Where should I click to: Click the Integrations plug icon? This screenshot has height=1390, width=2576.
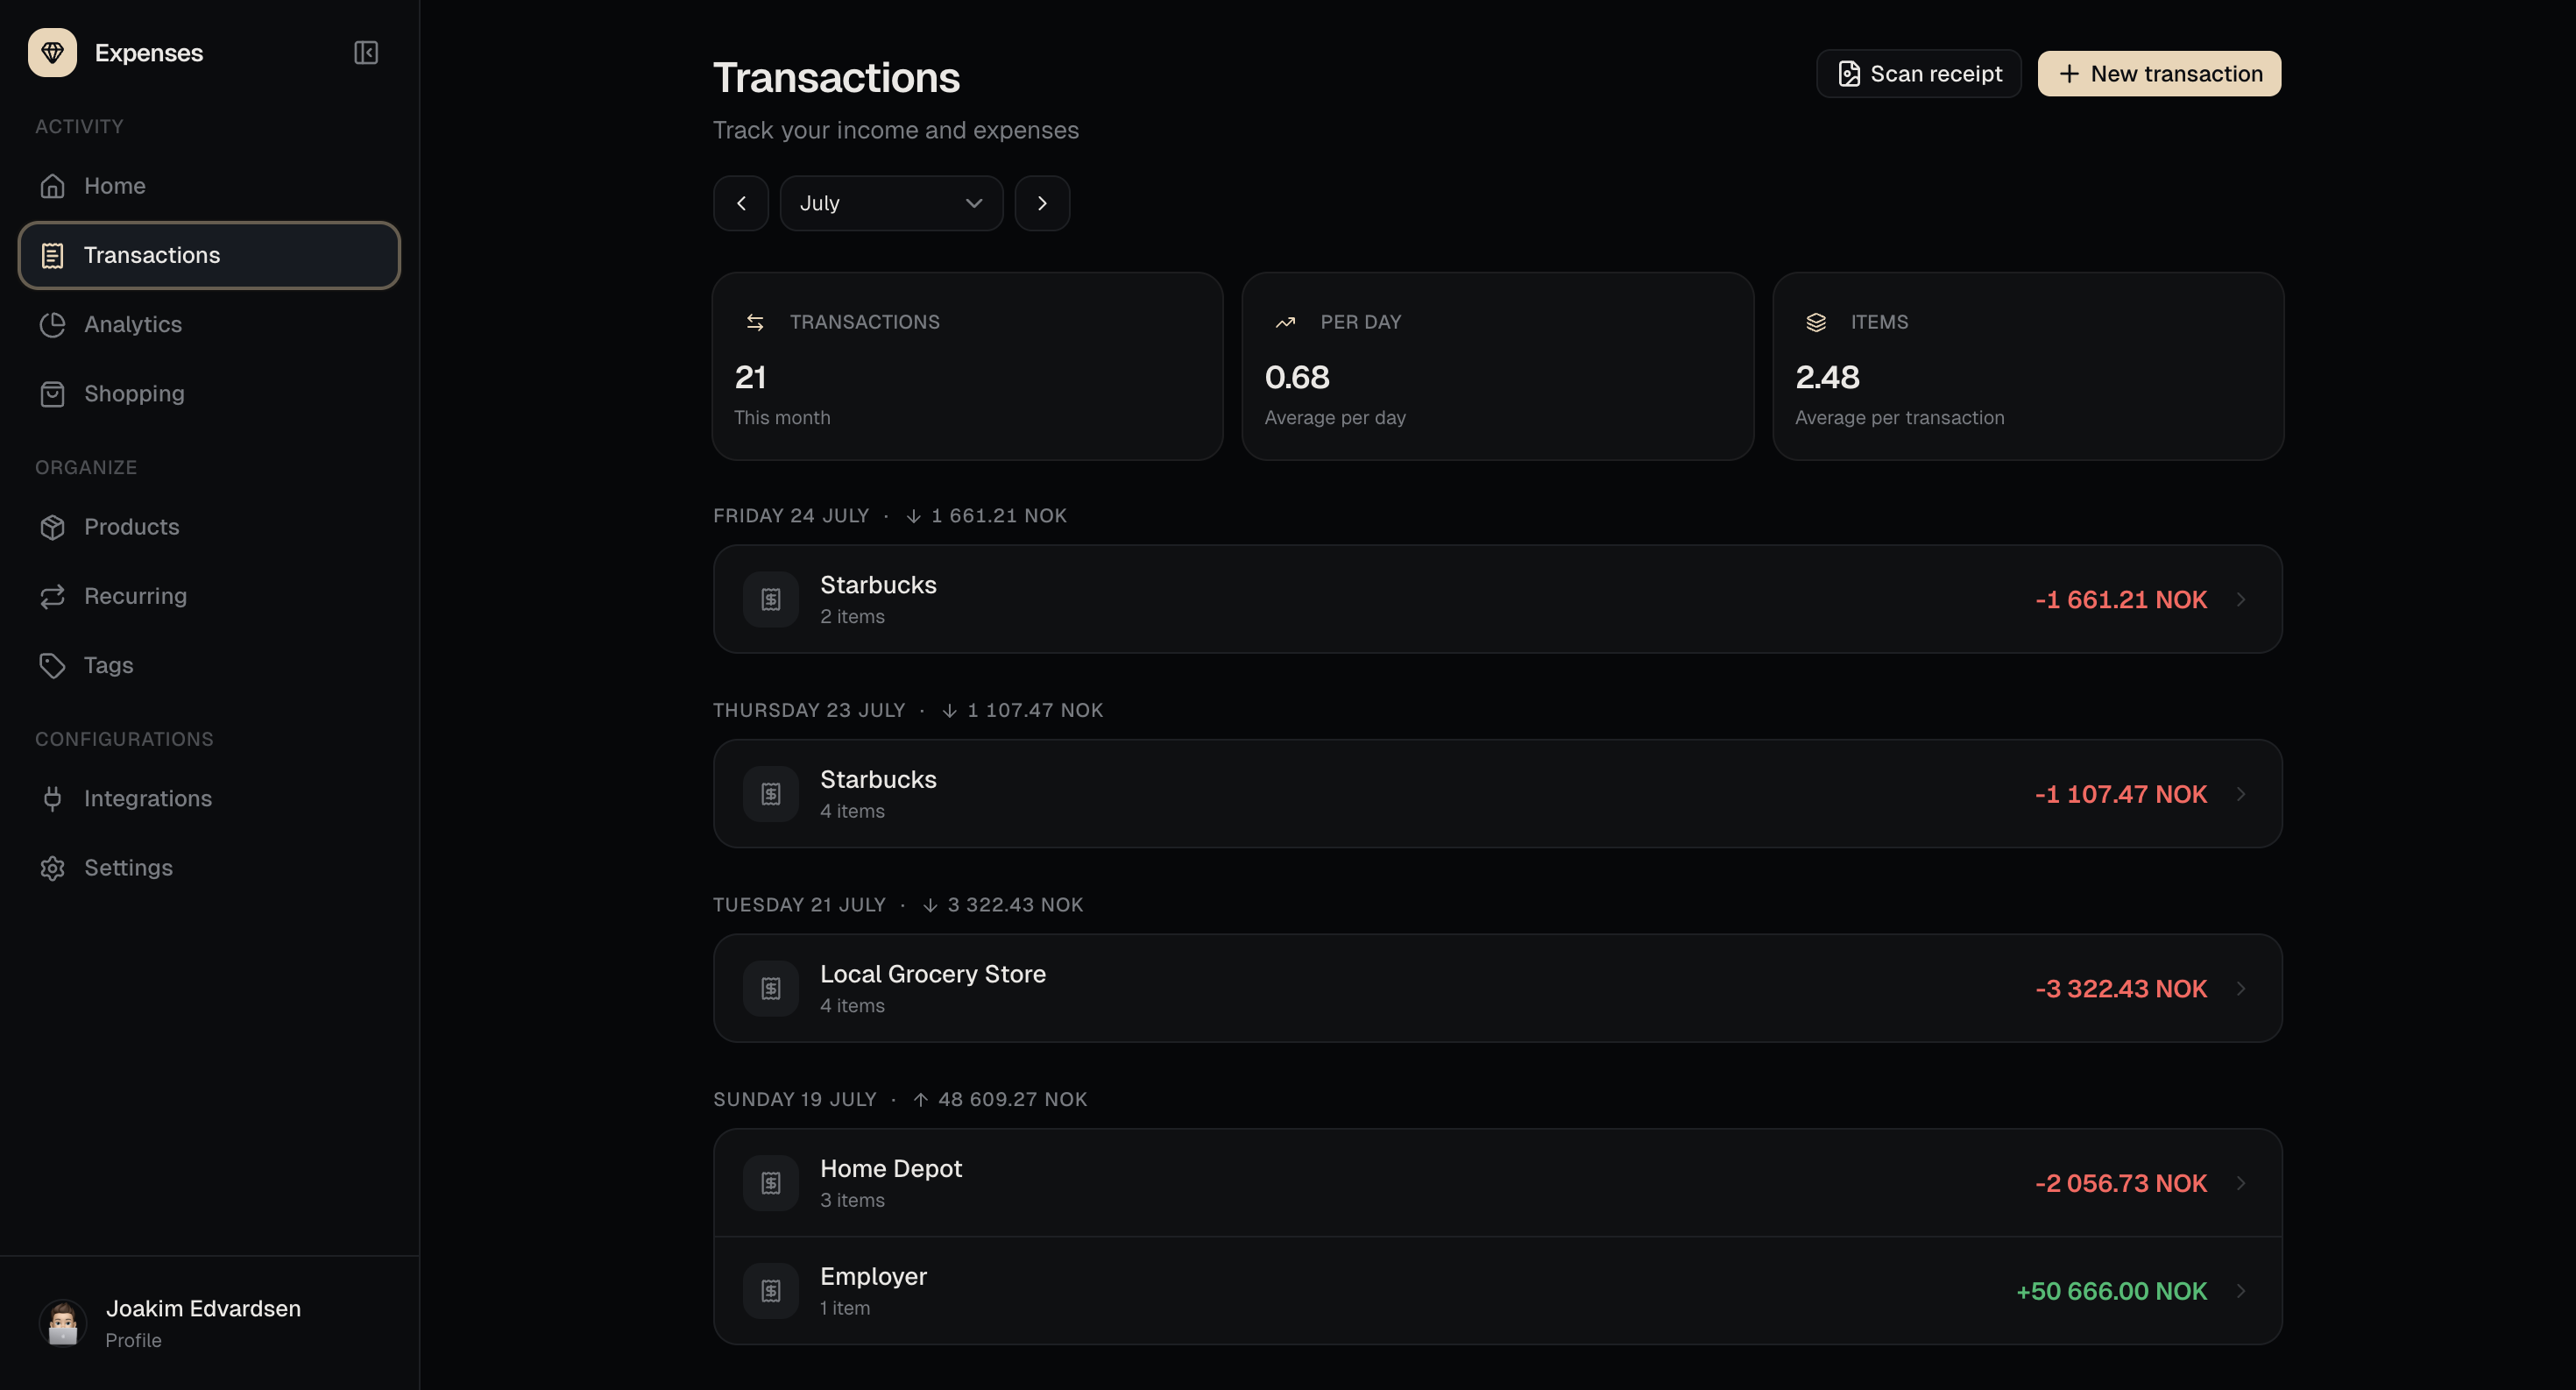click(x=52, y=798)
